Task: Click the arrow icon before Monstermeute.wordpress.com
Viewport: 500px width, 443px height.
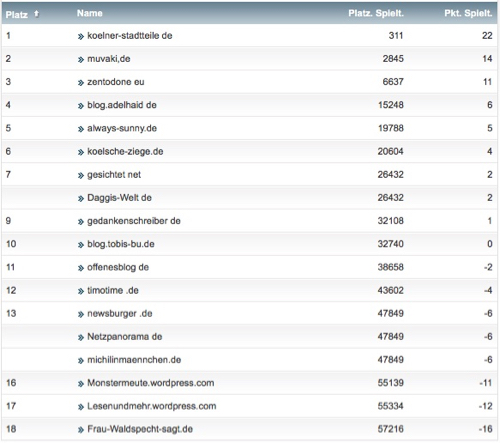Action: coord(81,384)
